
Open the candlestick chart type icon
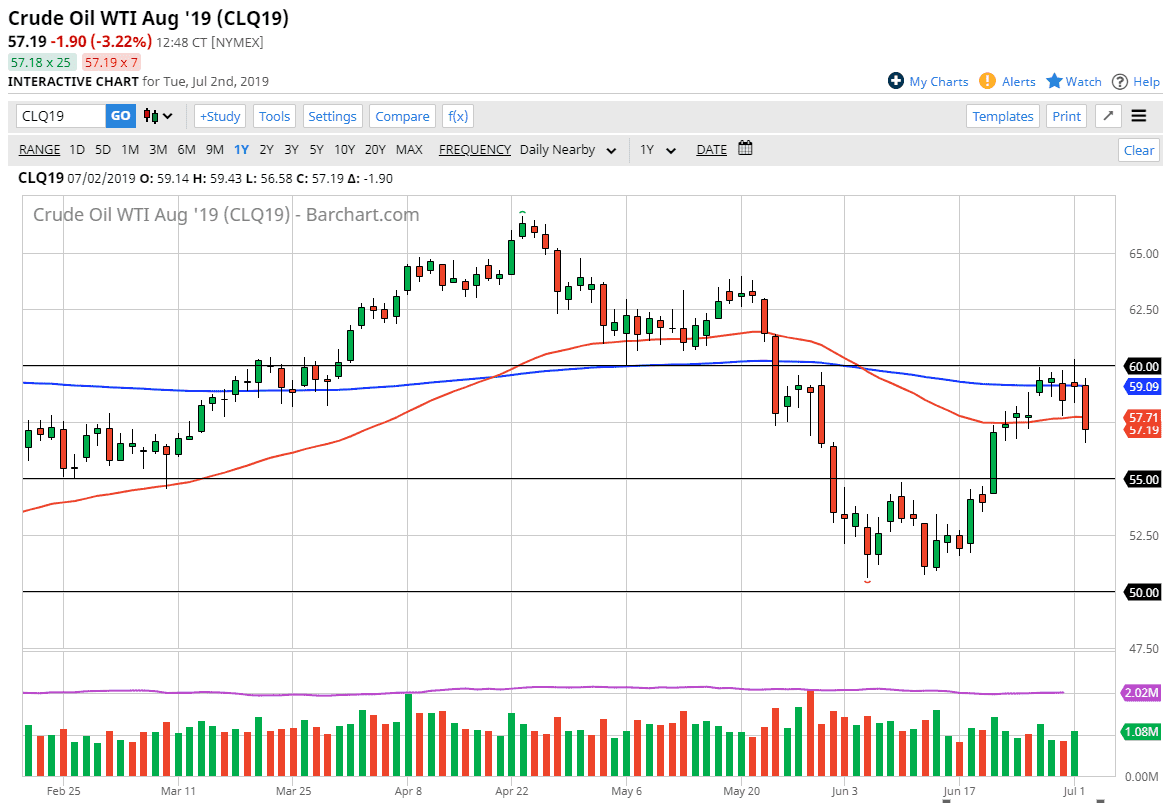(x=149, y=116)
